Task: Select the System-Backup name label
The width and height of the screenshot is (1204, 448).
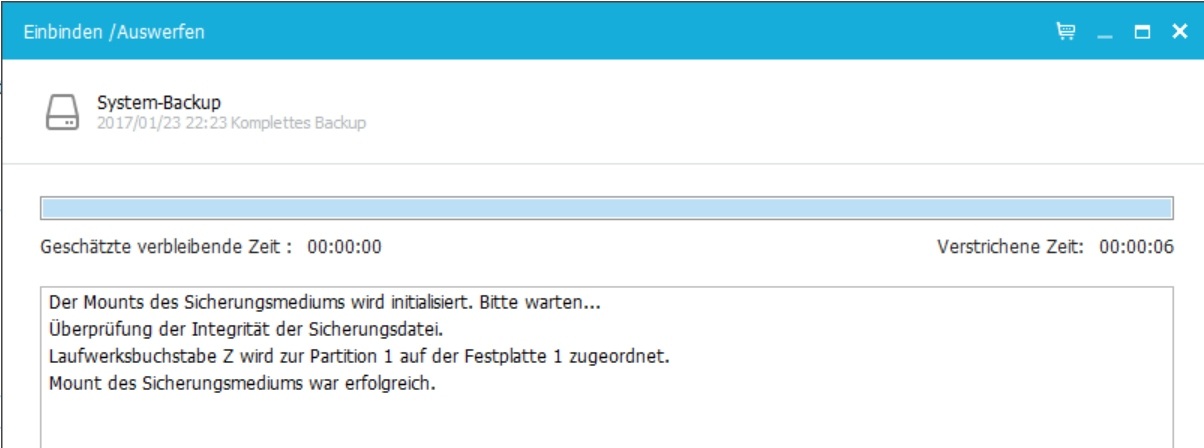Action: [158, 102]
